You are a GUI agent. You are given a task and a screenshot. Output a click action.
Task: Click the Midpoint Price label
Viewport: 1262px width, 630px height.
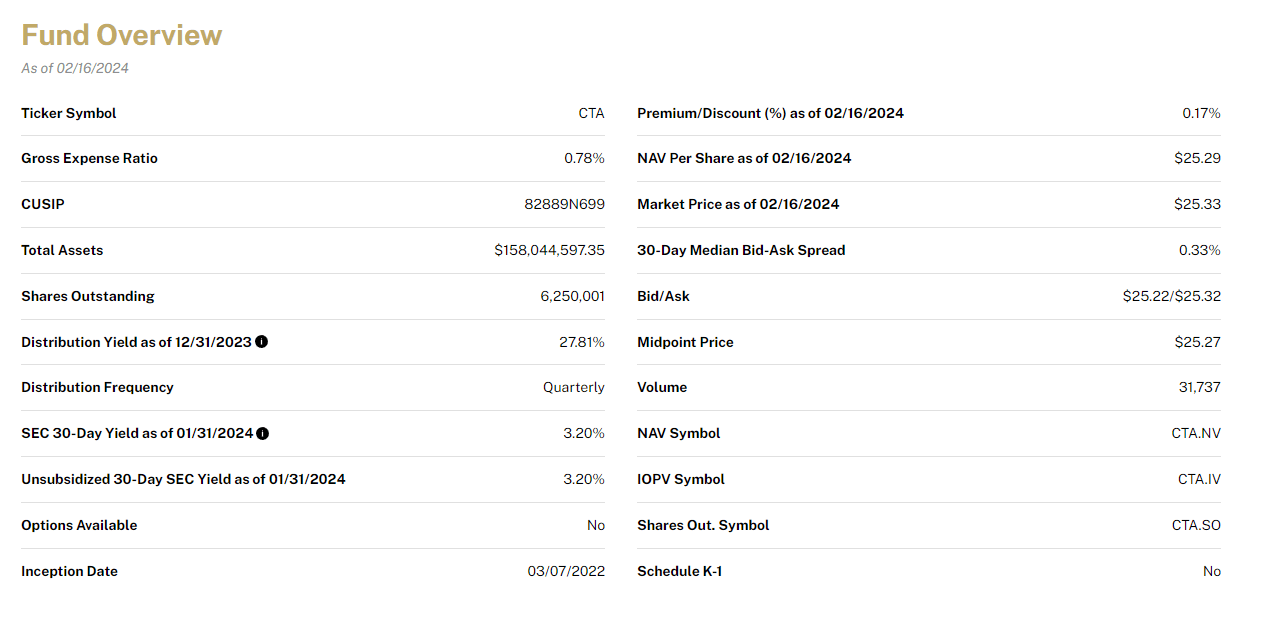tap(686, 342)
